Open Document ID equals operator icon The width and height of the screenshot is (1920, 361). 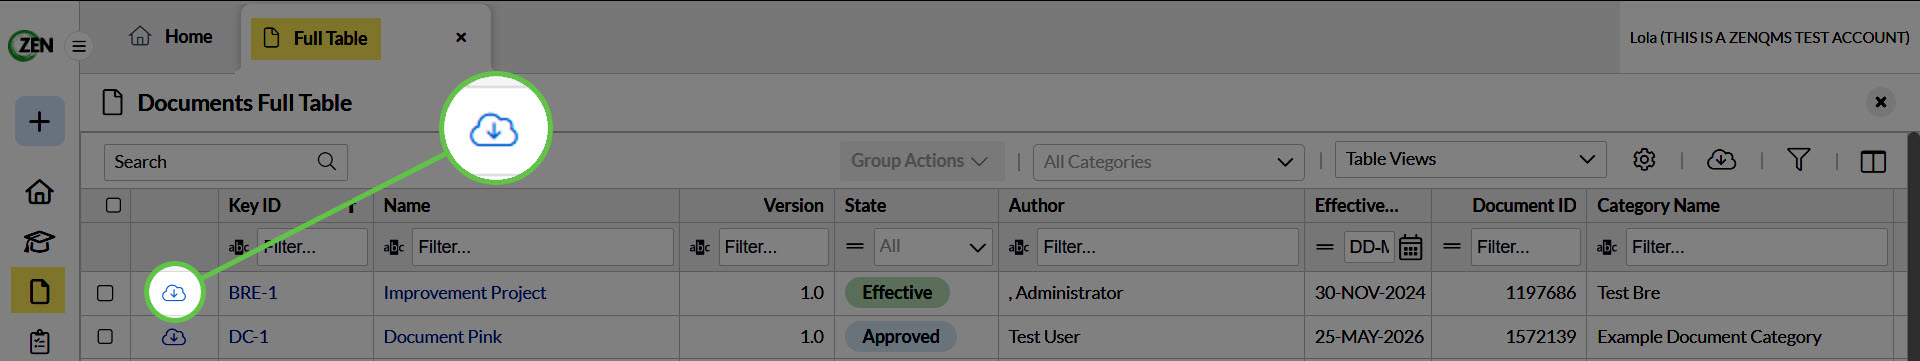pyautogui.click(x=1452, y=246)
